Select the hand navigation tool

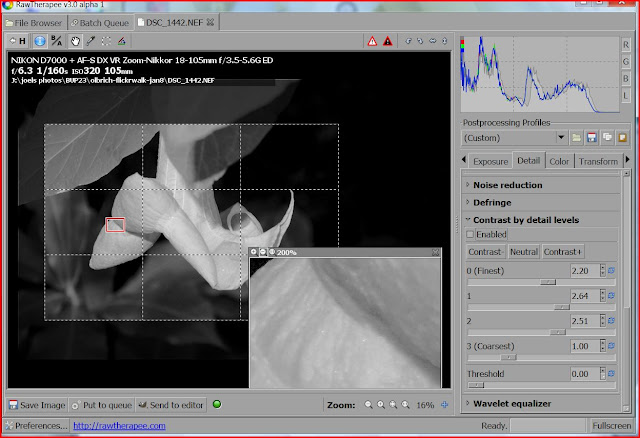coord(75,41)
